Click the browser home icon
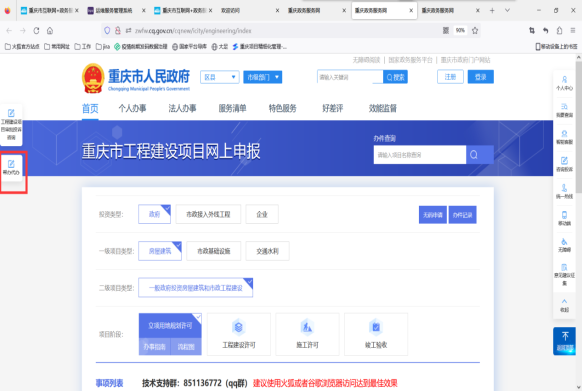Image resolution: width=582 pixels, height=391 pixels. [x=50, y=31]
